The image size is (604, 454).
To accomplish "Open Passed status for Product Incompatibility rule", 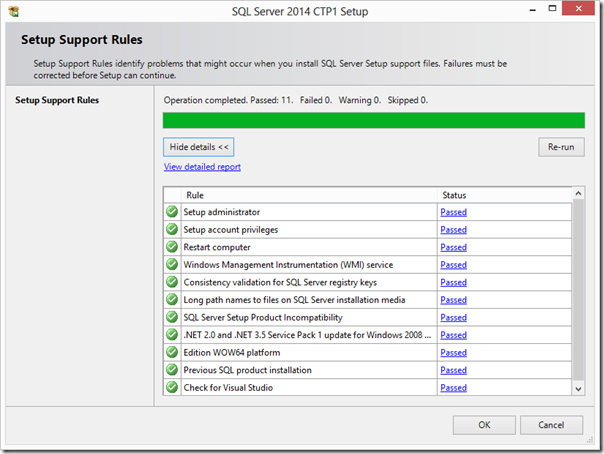I will click(453, 318).
